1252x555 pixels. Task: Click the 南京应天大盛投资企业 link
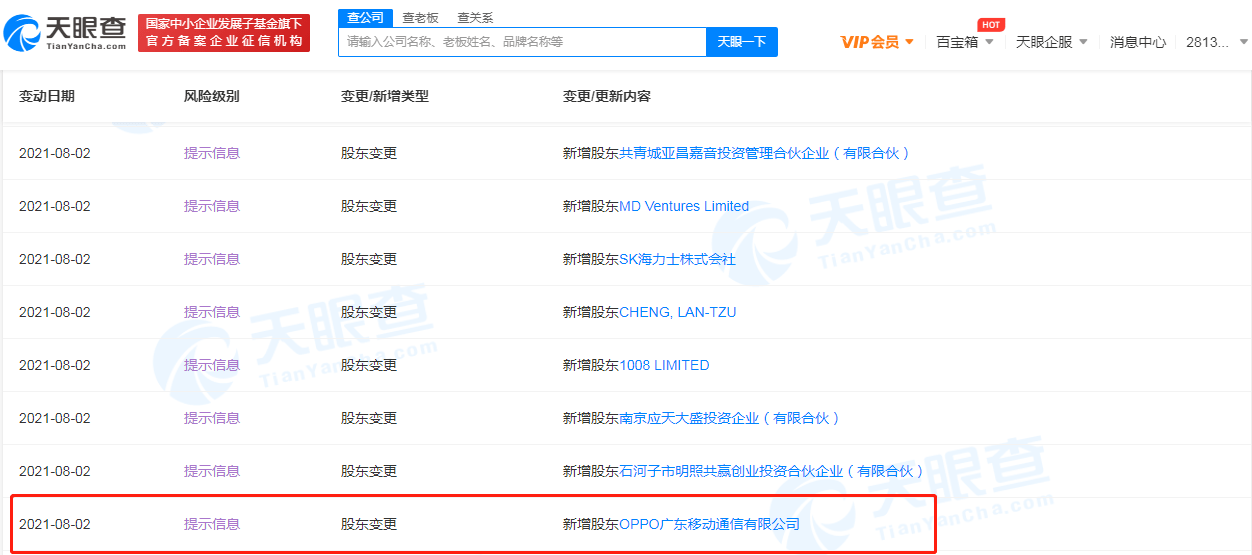[729, 418]
